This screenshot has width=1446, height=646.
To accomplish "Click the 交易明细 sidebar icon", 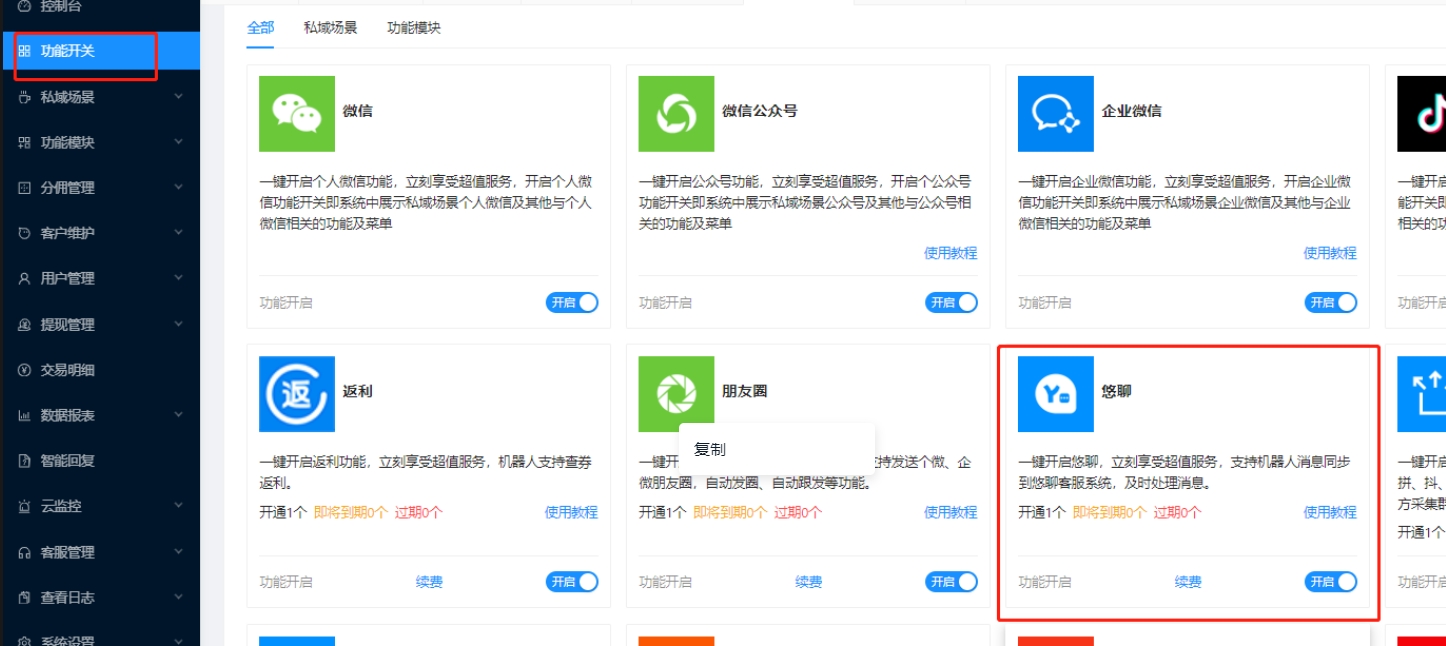I will 25,370.
